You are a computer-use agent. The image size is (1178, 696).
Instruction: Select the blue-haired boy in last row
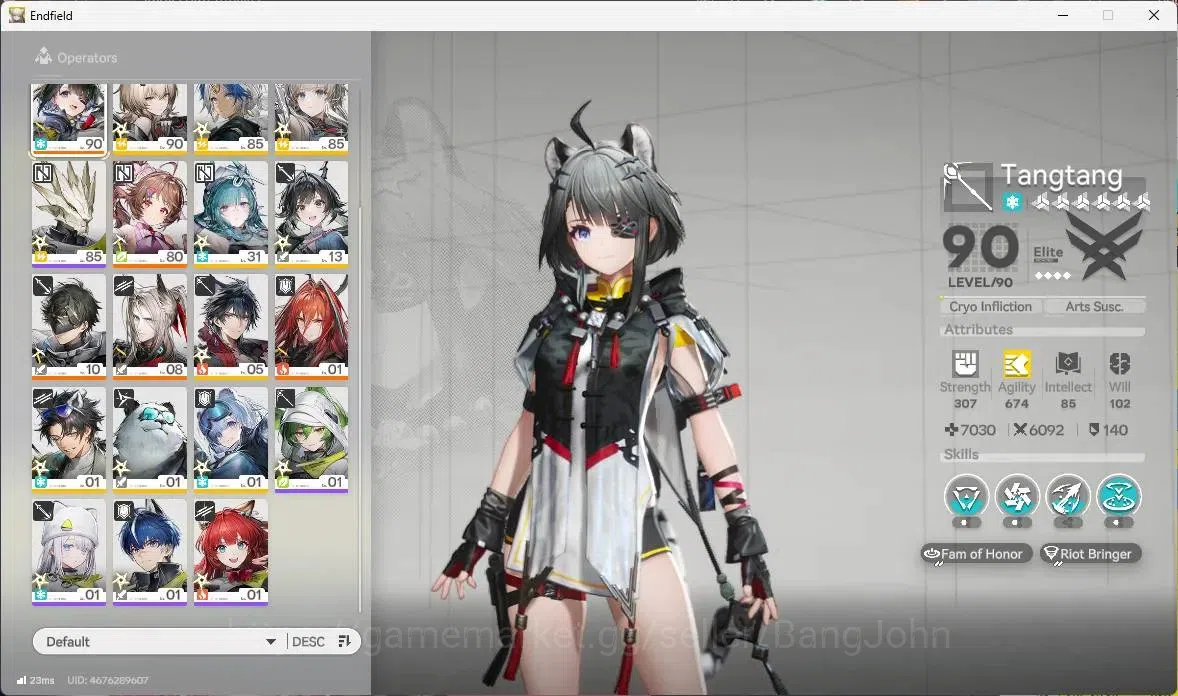pos(150,552)
